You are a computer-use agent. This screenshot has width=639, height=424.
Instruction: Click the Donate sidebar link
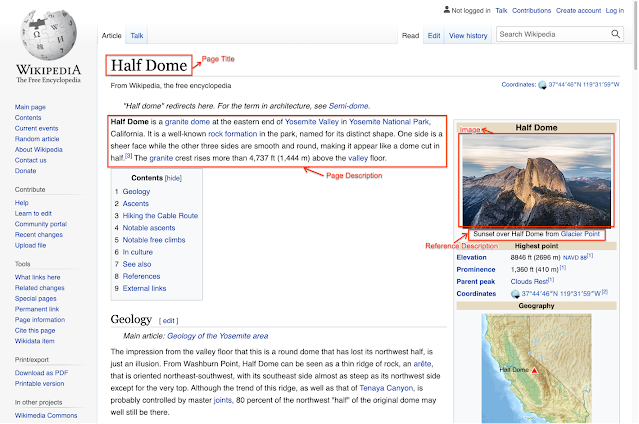(26, 171)
